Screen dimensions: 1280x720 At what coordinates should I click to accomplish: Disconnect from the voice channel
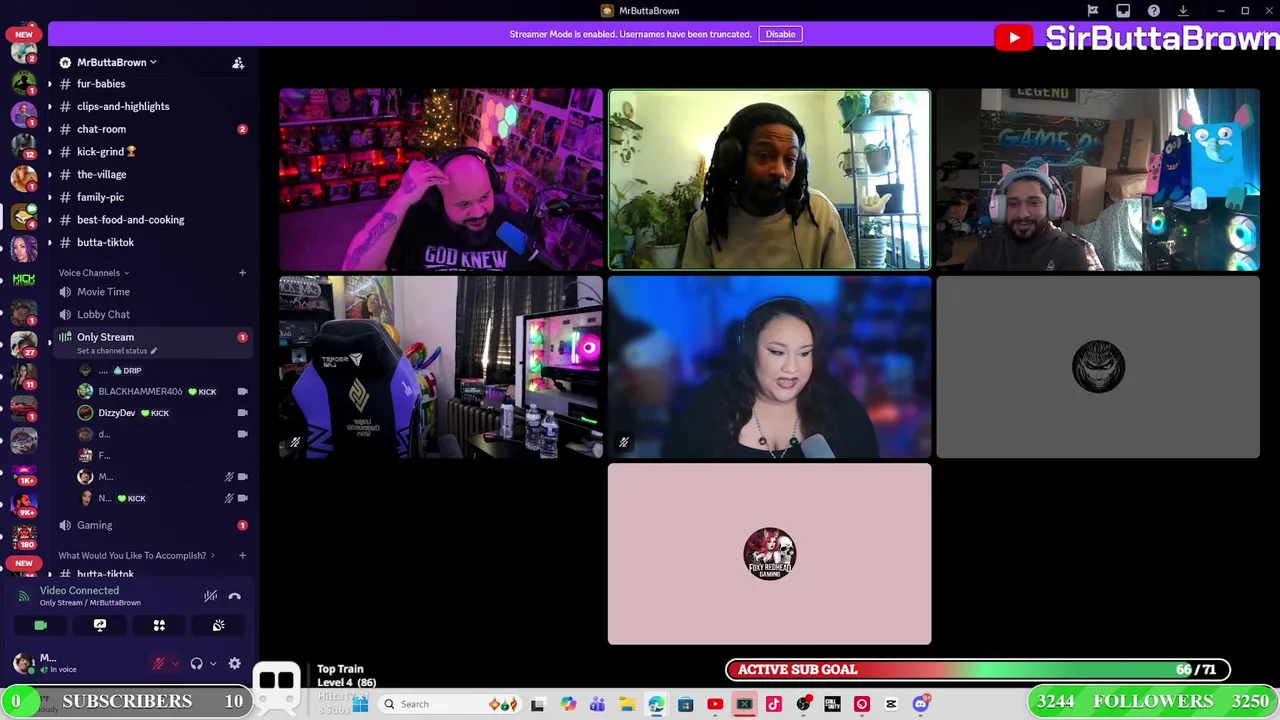(x=234, y=596)
